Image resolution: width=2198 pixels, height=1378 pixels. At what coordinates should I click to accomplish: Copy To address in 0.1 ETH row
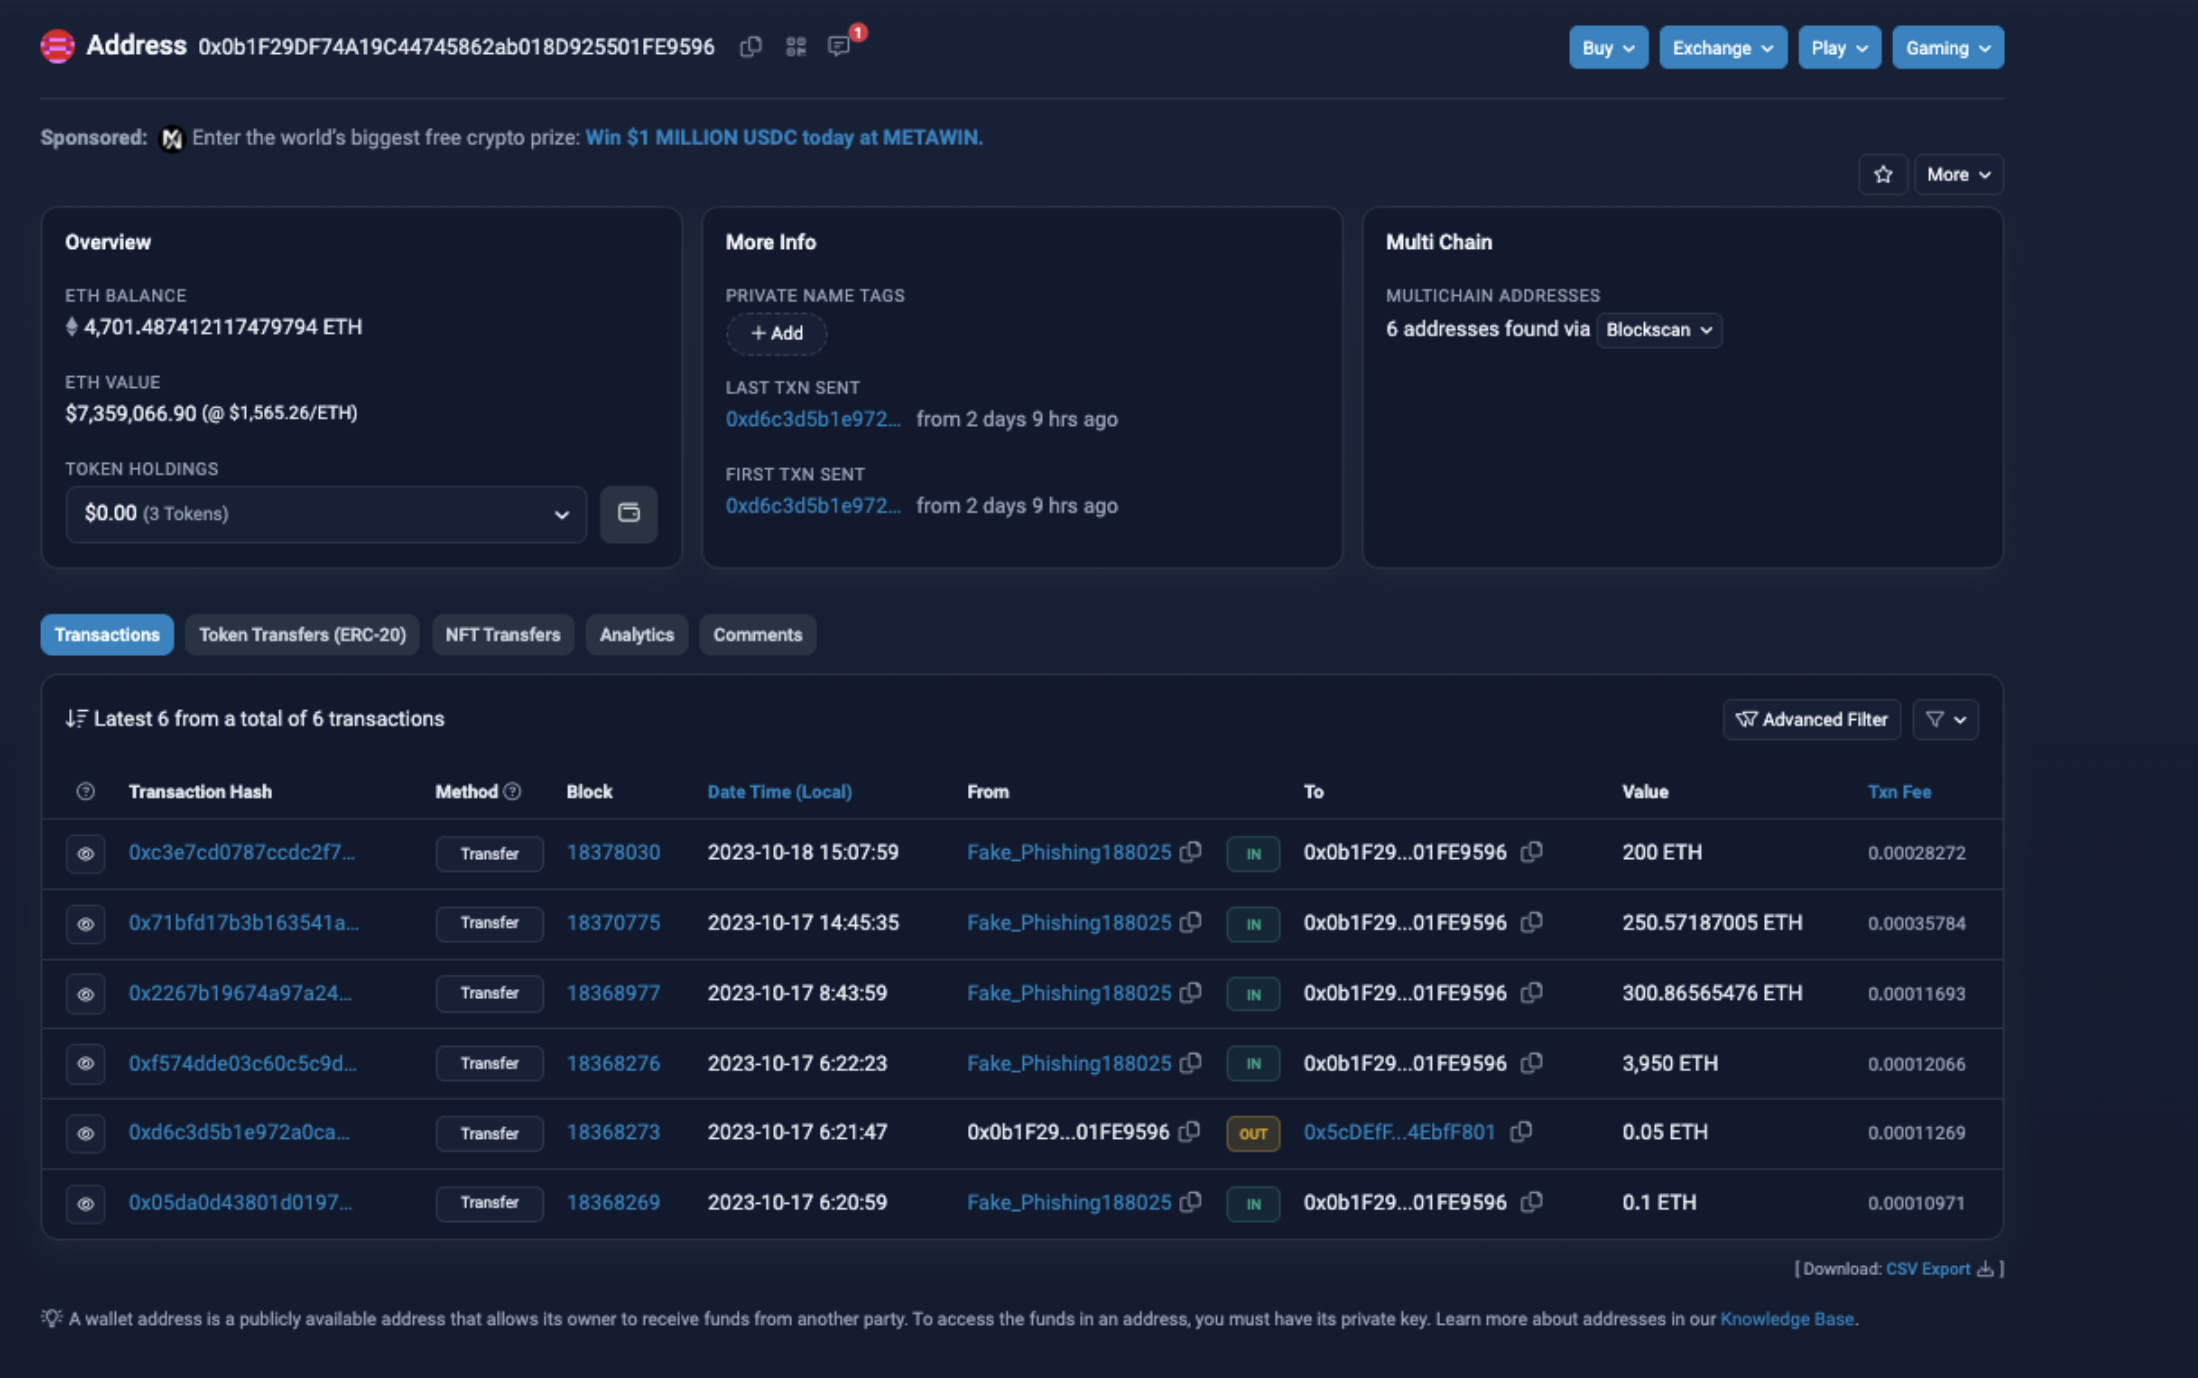(x=1531, y=1202)
